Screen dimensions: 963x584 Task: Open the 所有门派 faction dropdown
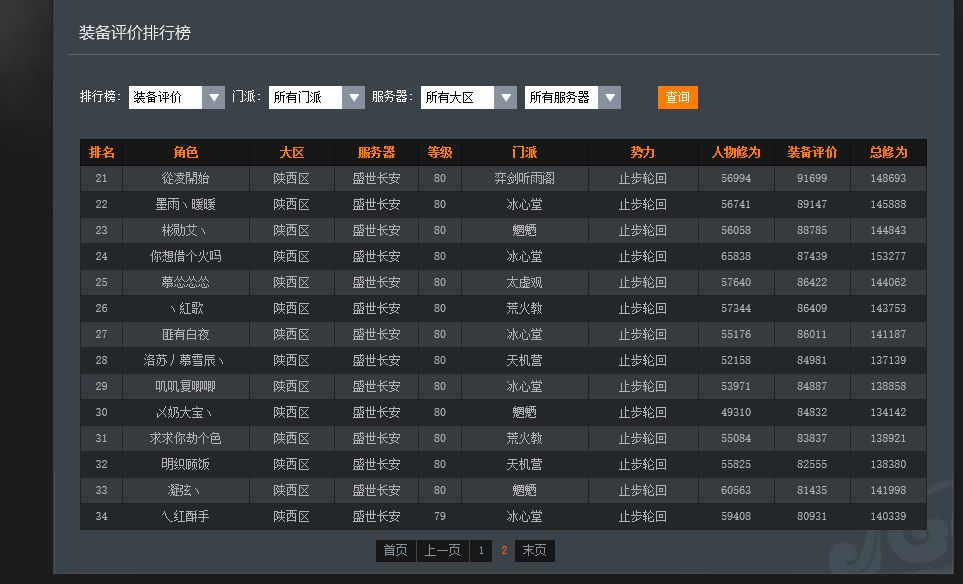(316, 97)
